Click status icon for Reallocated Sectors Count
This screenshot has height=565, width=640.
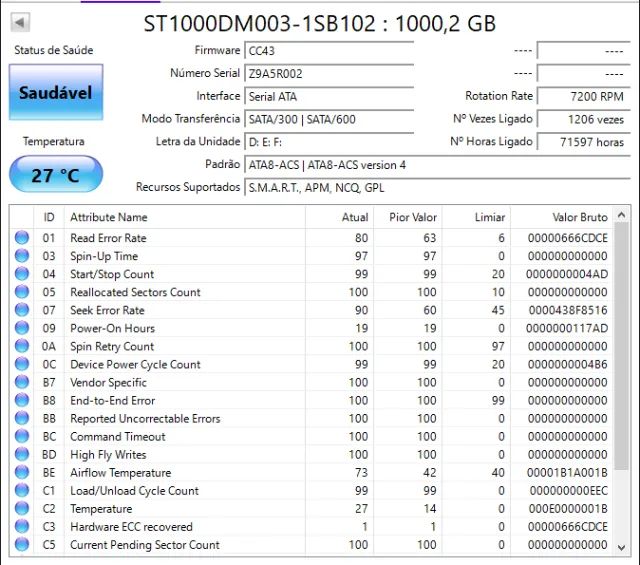pyautogui.click(x=22, y=291)
